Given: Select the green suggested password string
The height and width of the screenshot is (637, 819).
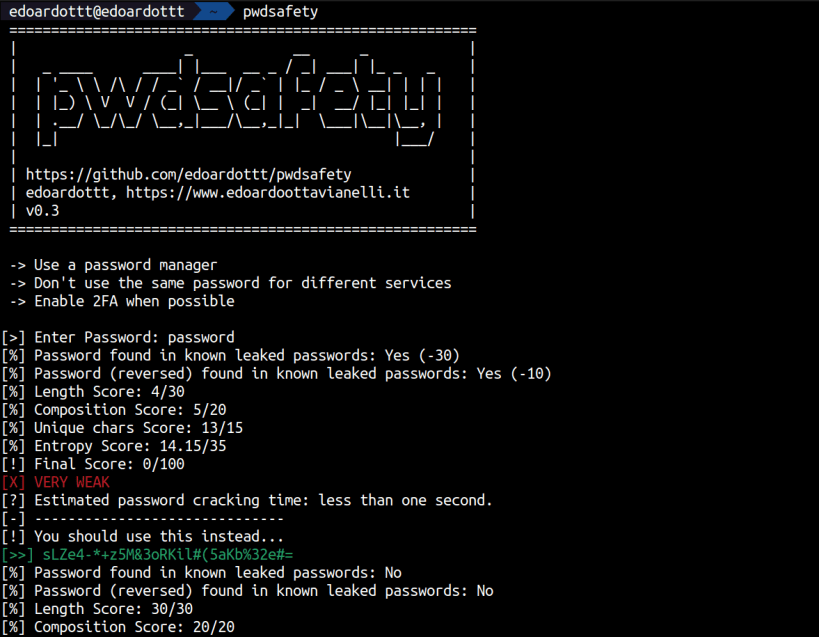Looking at the screenshot, I should (168, 555).
